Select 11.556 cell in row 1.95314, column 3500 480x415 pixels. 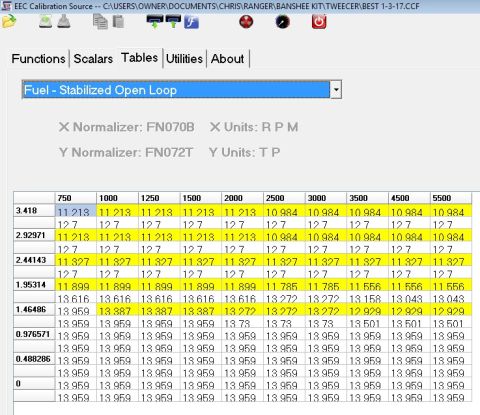[x=367, y=286]
